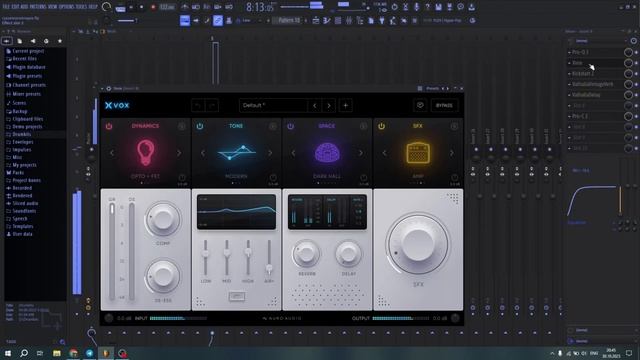Open the Pattern 10 selector
Image resolution: width=640 pixels, height=360 pixels.
(x=289, y=20)
